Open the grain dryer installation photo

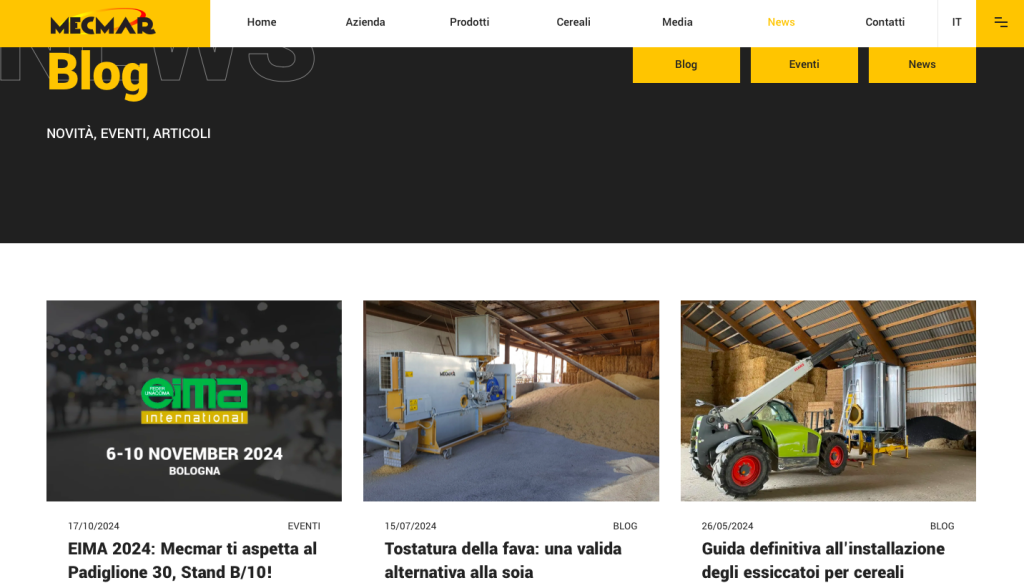click(828, 401)
